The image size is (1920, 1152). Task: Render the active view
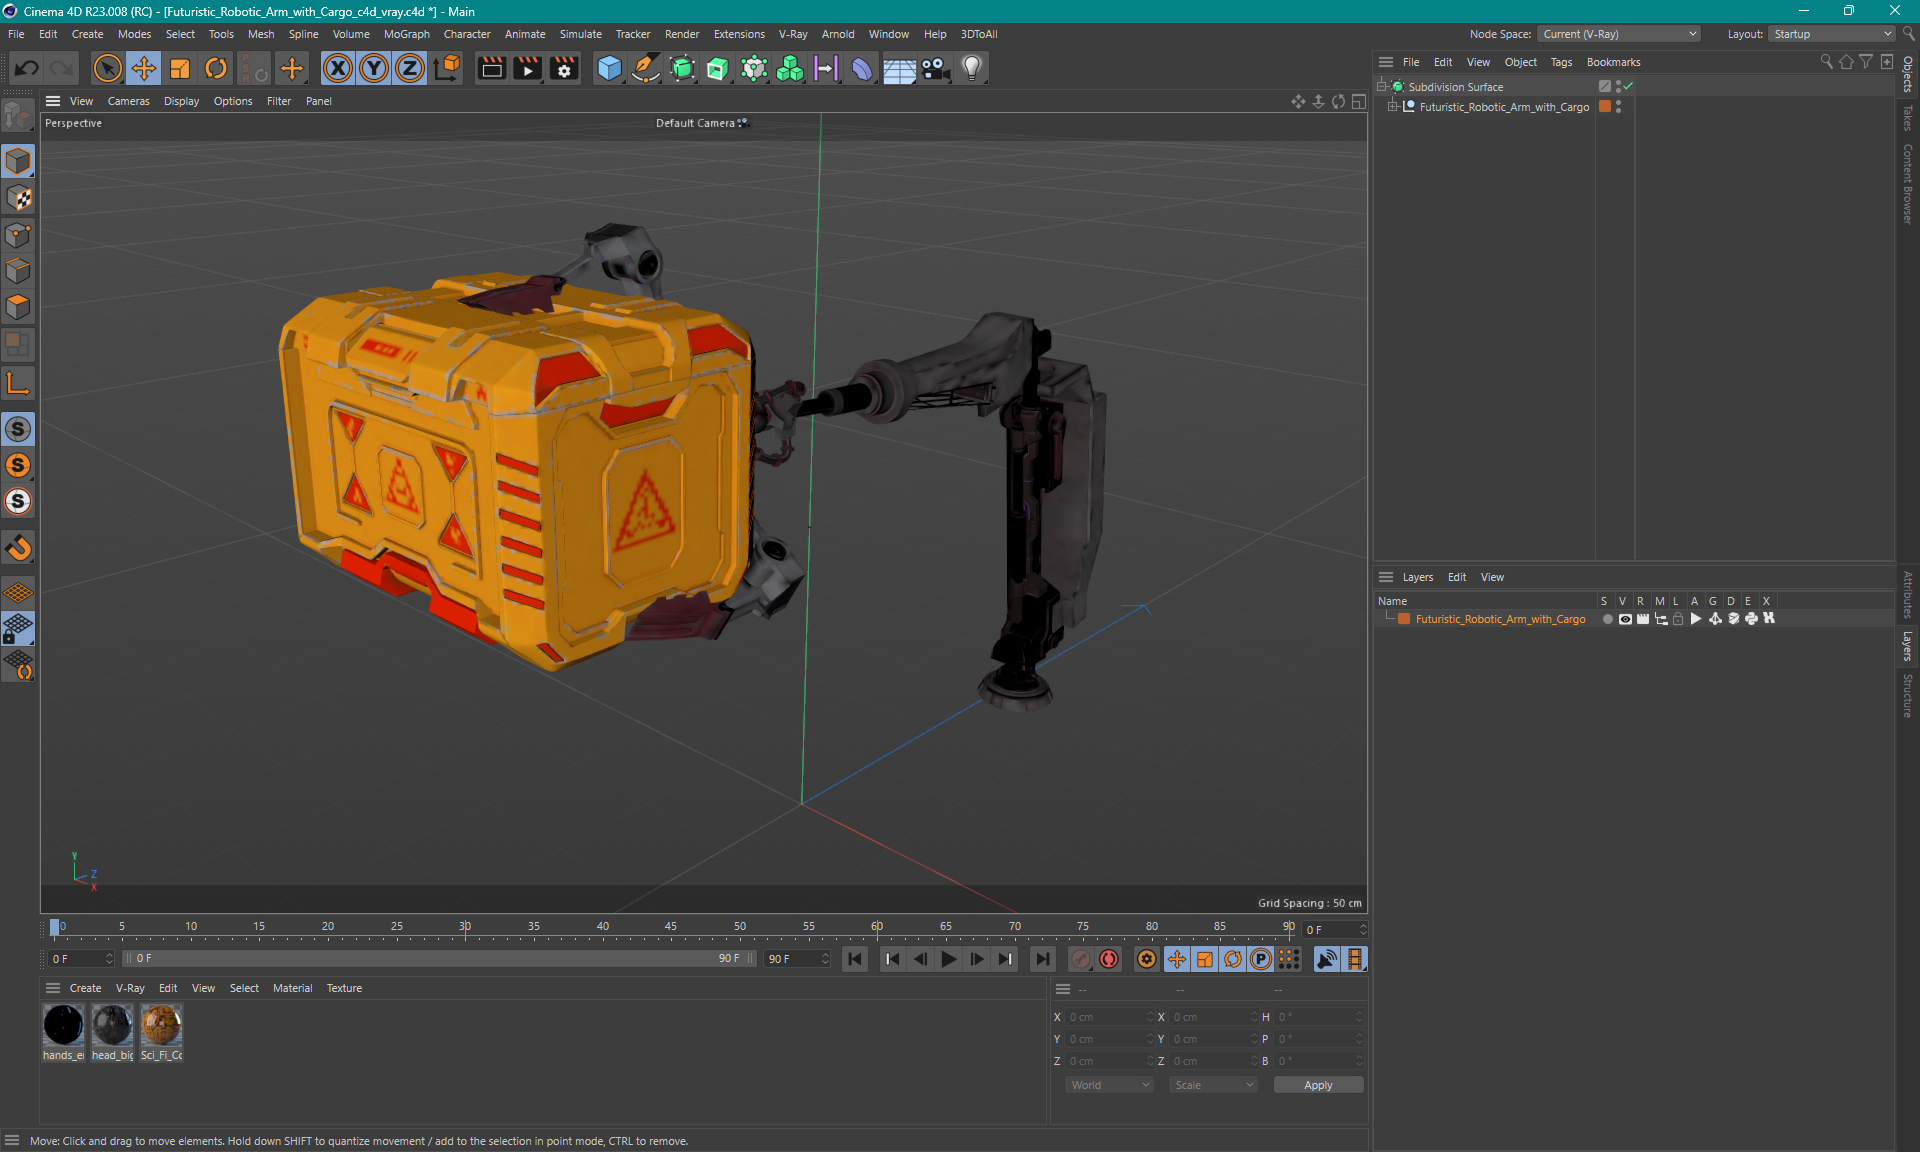(491, 68)
